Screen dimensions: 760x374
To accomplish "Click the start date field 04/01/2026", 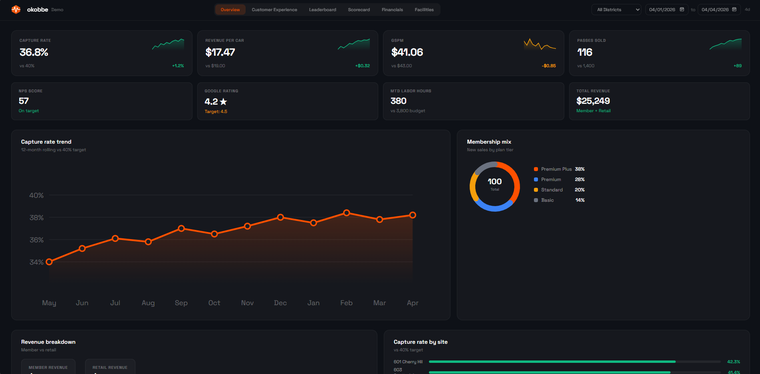I will pos(666,9).
